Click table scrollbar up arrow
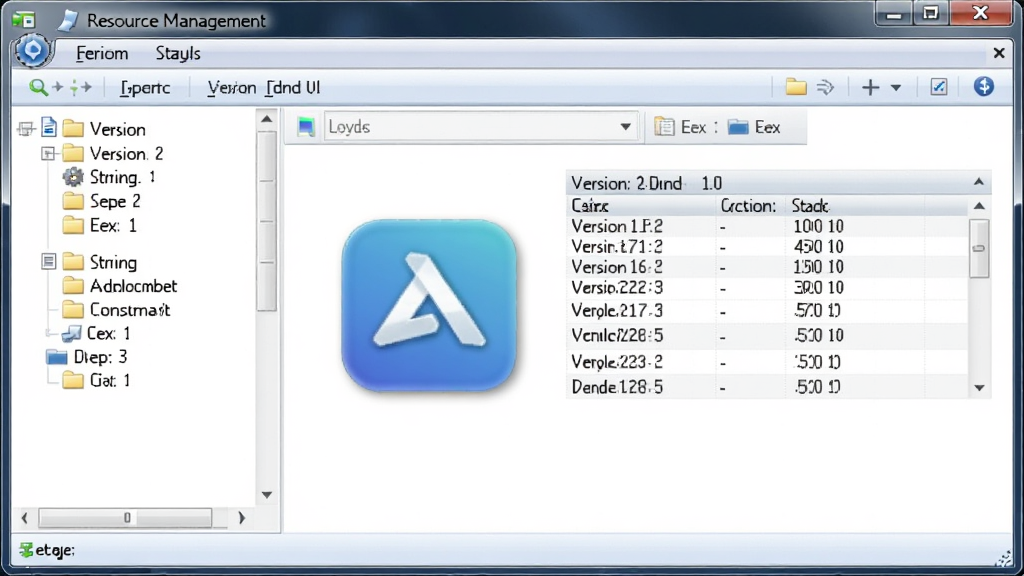Screen dimensions: 1024x576 pos(979,206)
